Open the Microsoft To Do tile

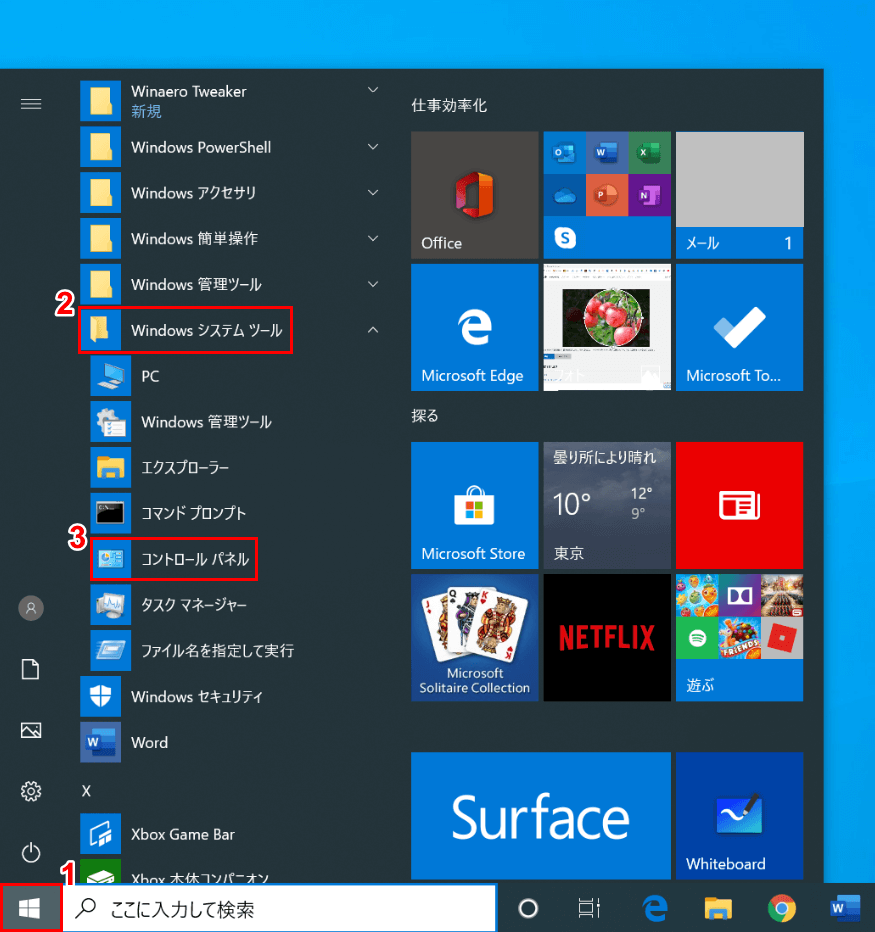click(x=739, y=328)
